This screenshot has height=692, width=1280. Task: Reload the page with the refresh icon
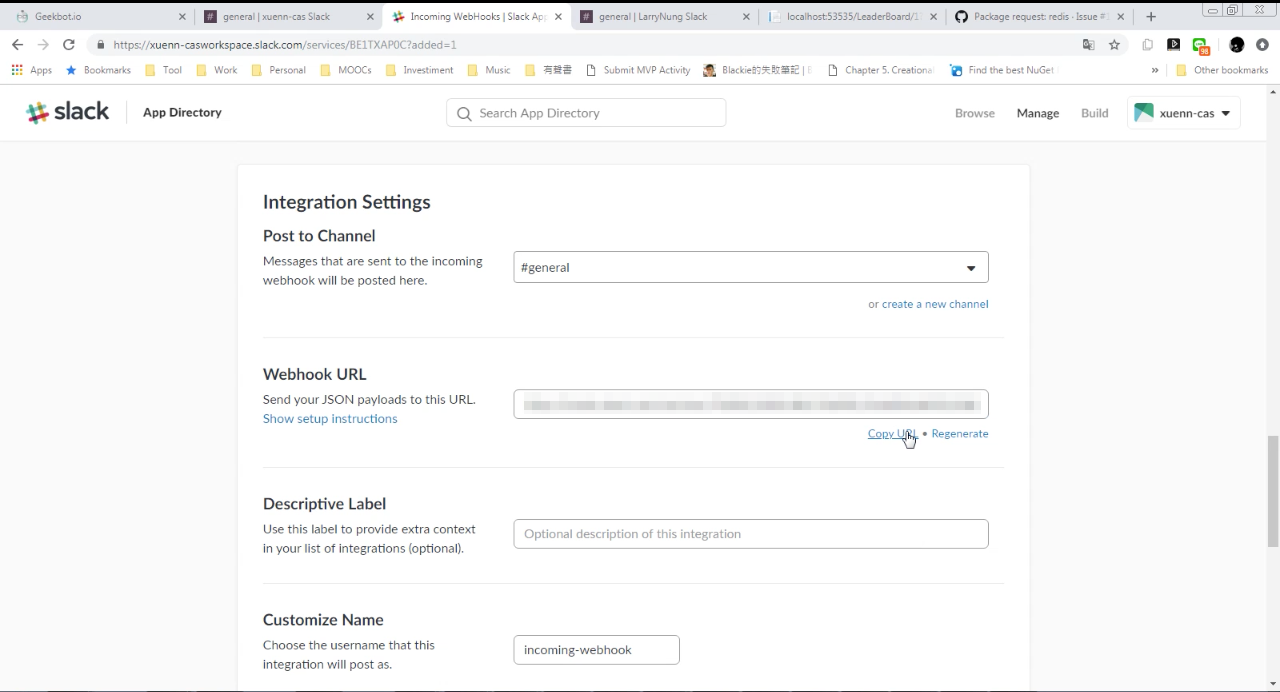(x=69, y=45)
